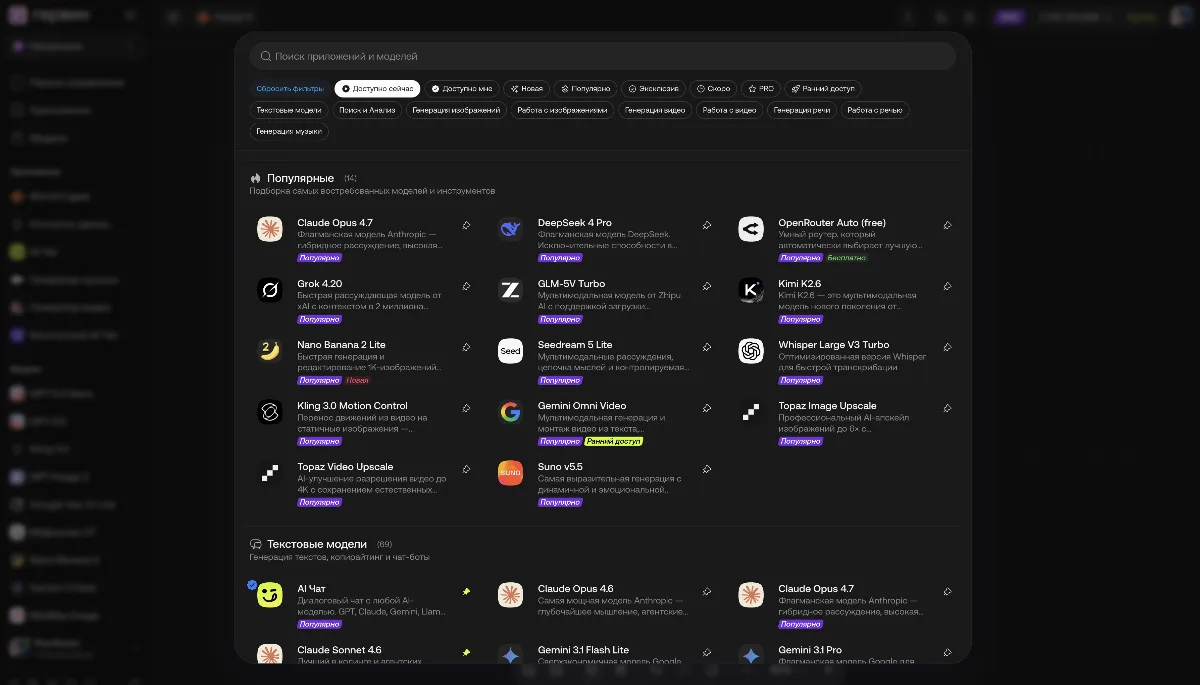
Task: Select the Текстовые модели category chip
Action: (289, 110)
